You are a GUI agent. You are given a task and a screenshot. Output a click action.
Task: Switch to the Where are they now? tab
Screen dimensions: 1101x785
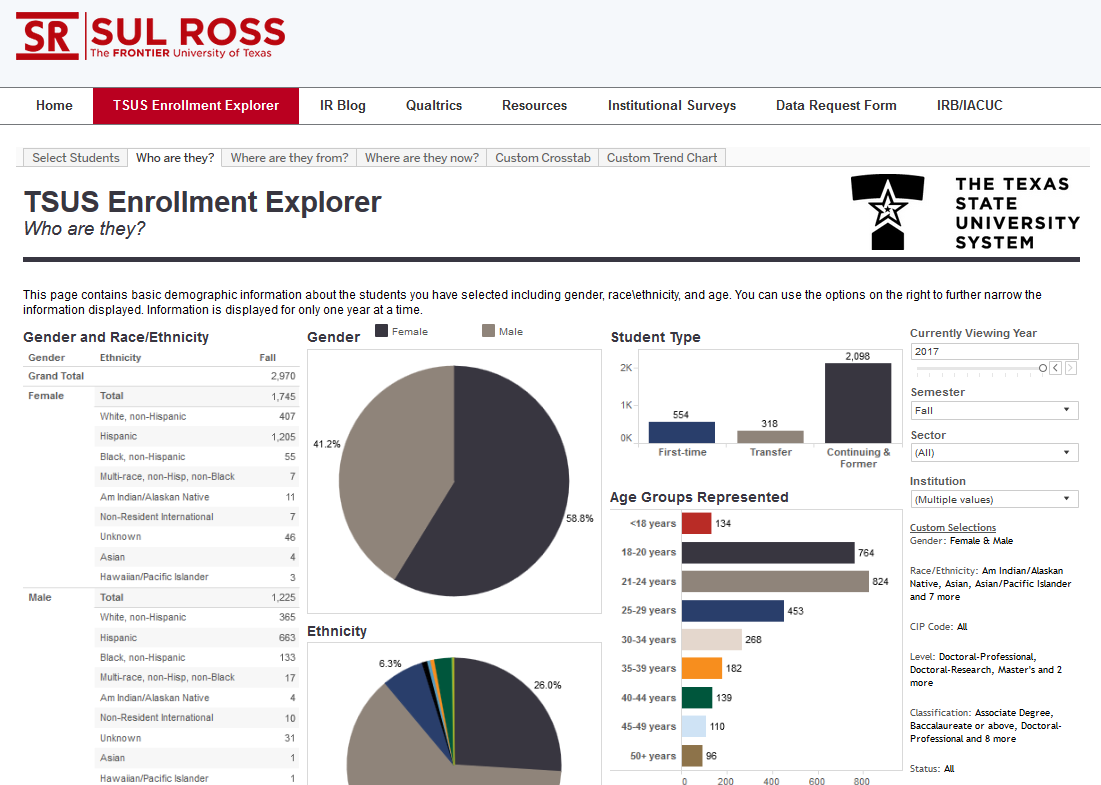pos(421,158)
